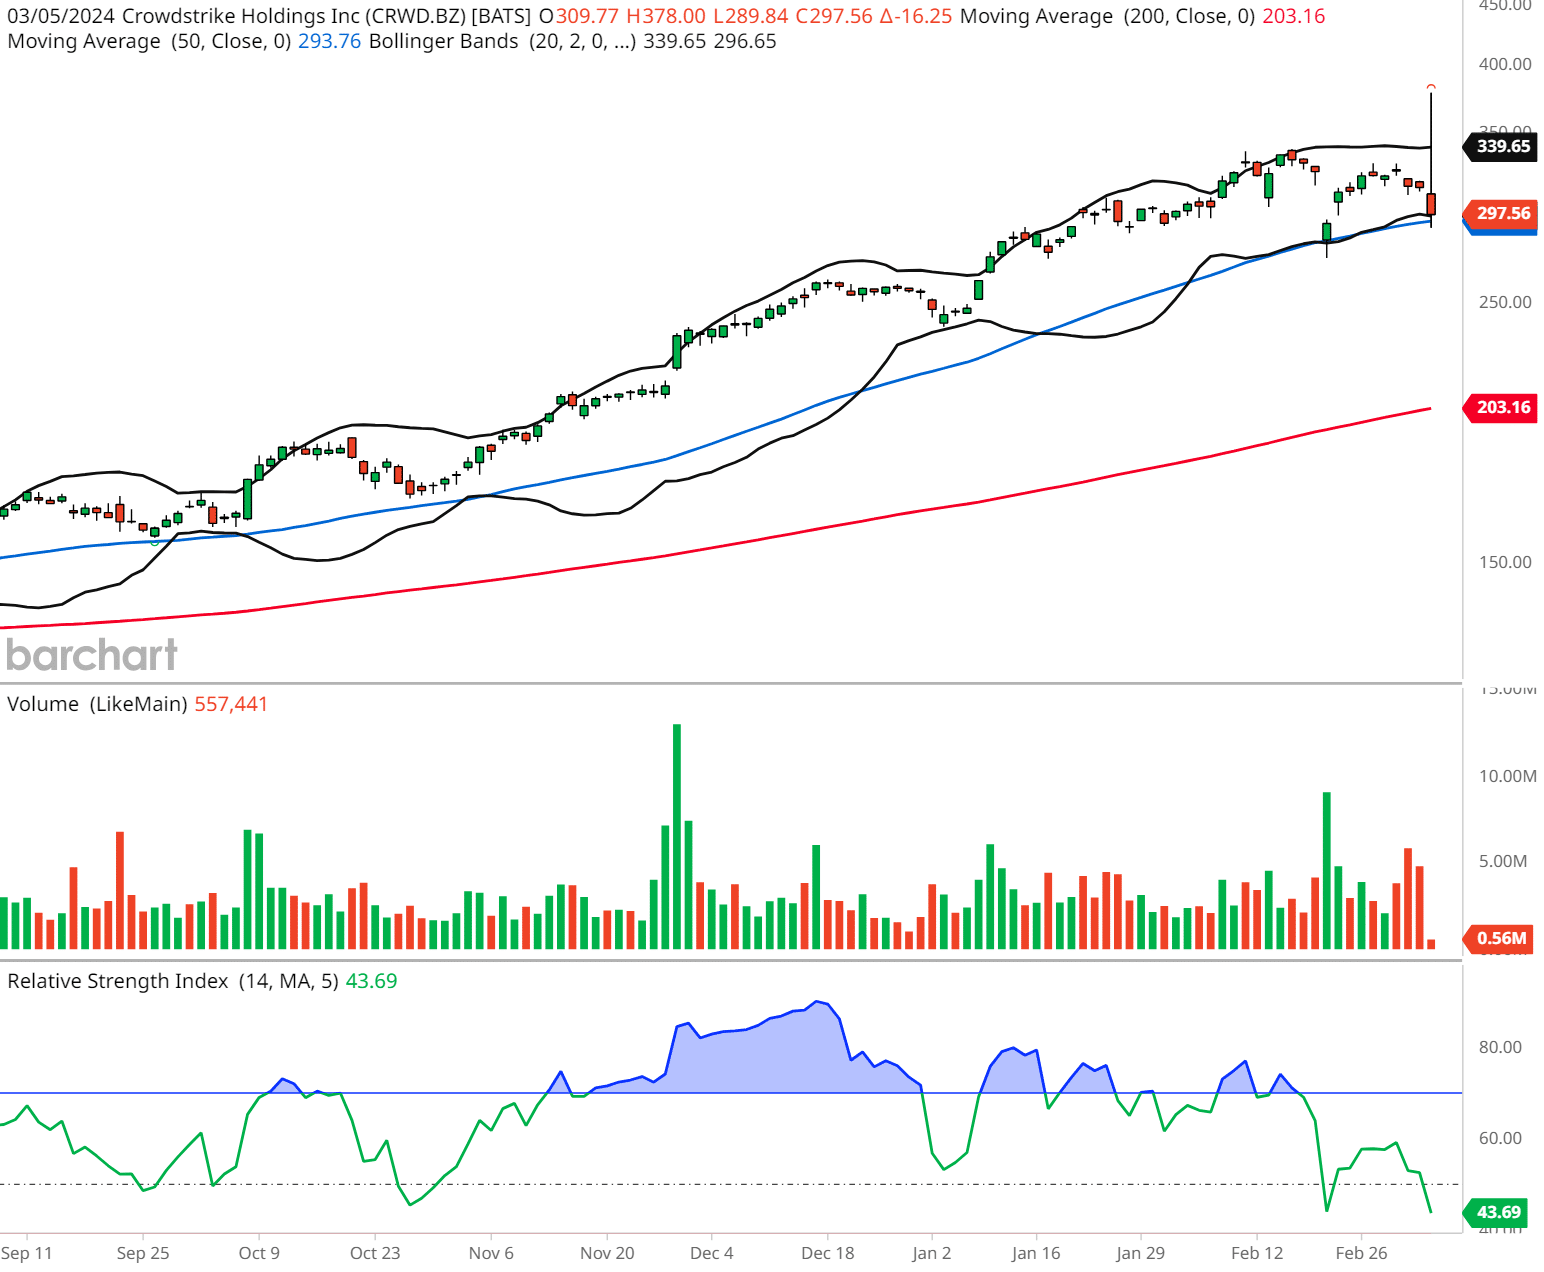The height and width of the screenshot is (1272, 1544).
Task: Click the 'Crowdstrike Holdings Inc (CRWD.BZ)' title text
Action: pos(295,16)
